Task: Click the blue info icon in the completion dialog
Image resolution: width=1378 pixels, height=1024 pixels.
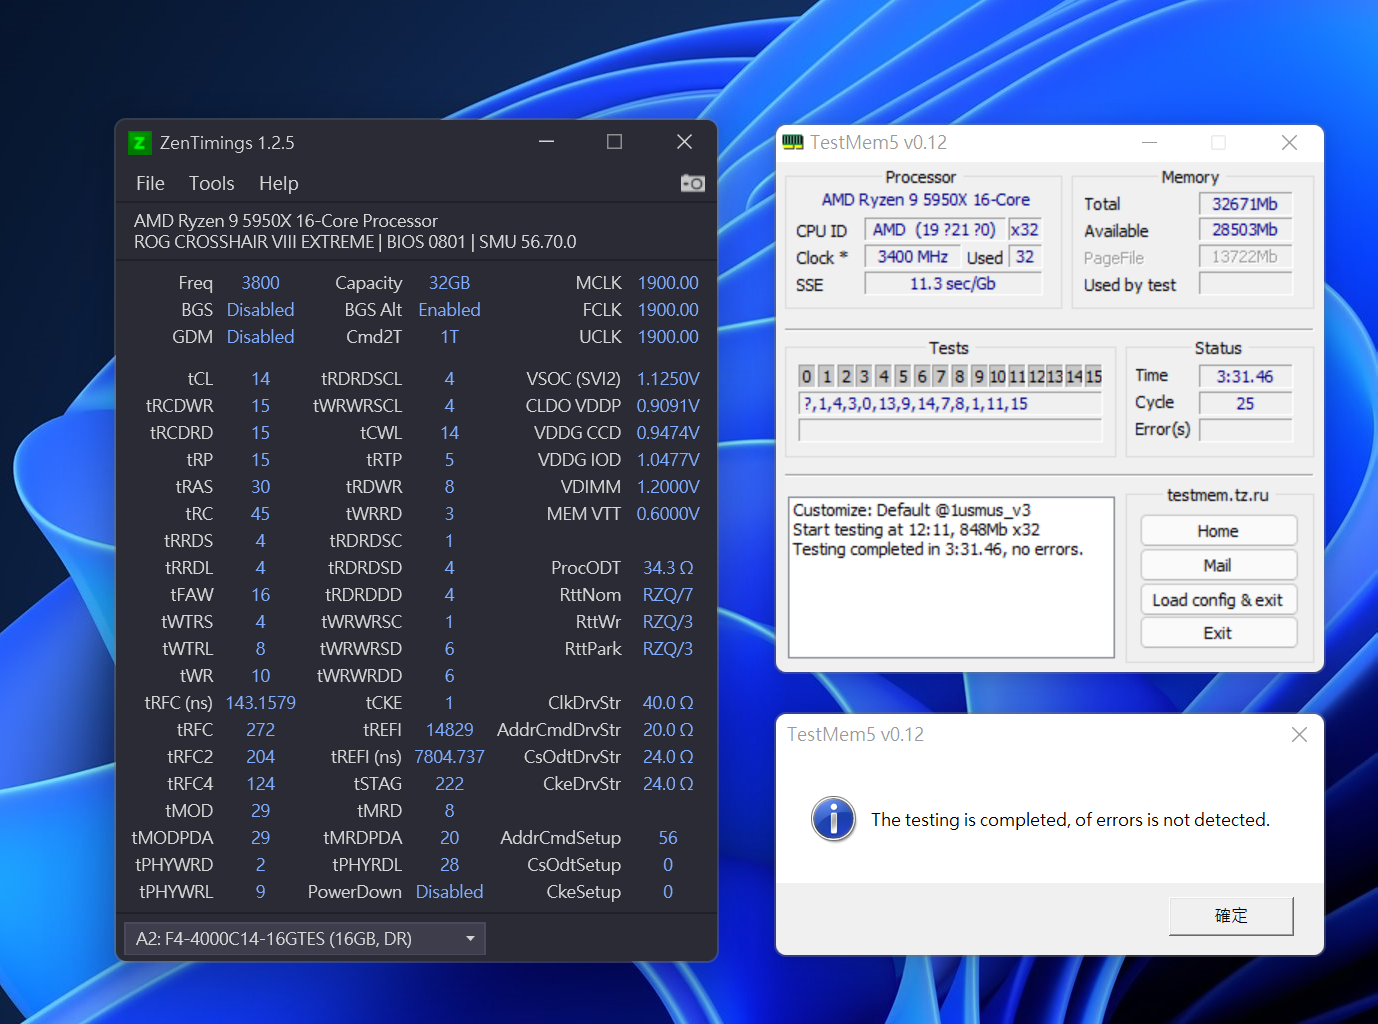Action: (833, 819)
